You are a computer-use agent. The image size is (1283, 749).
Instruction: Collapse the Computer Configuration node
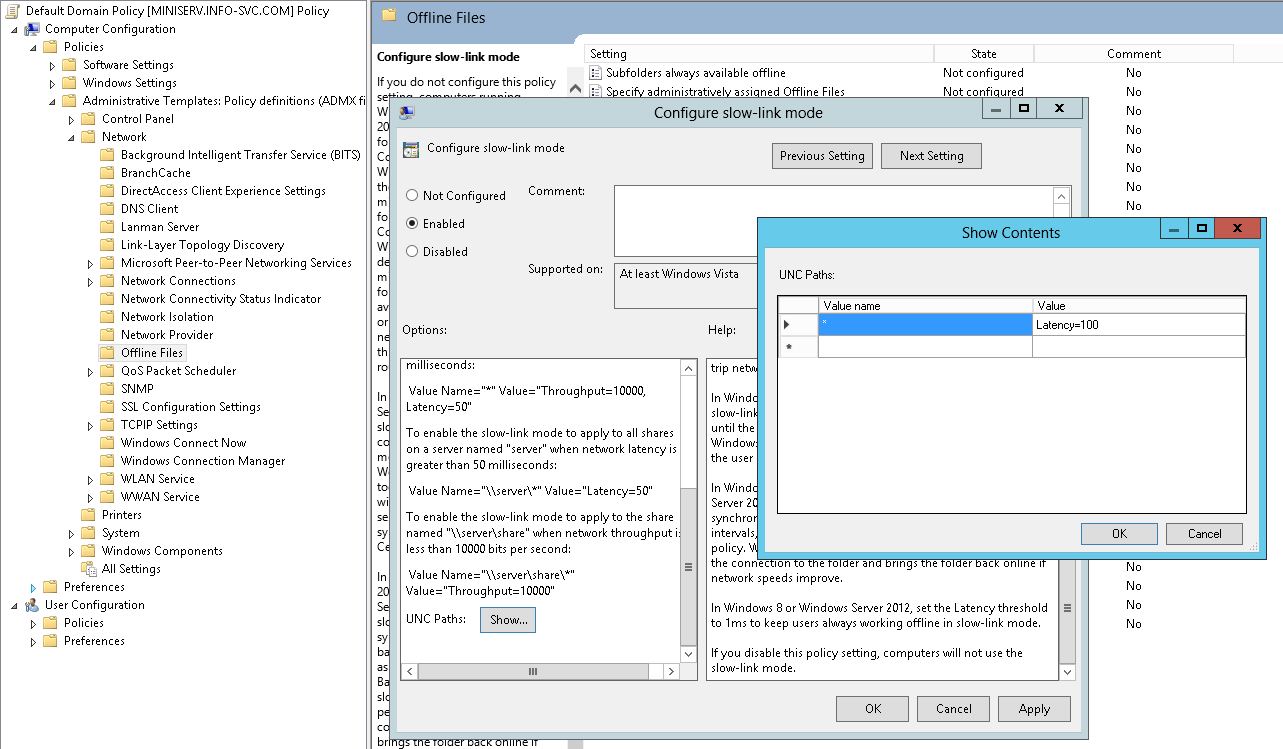pos(14,30)
